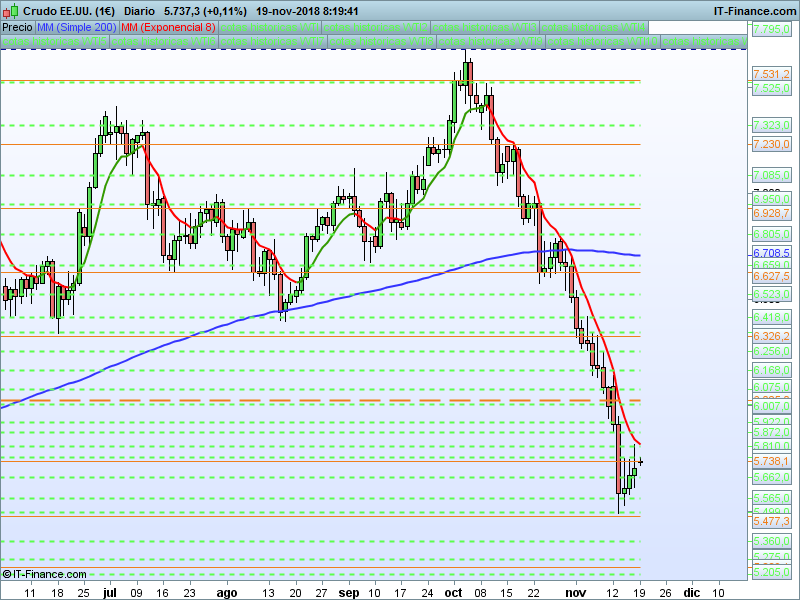Open the cotas historicas WTI7 label

point(273,42)
